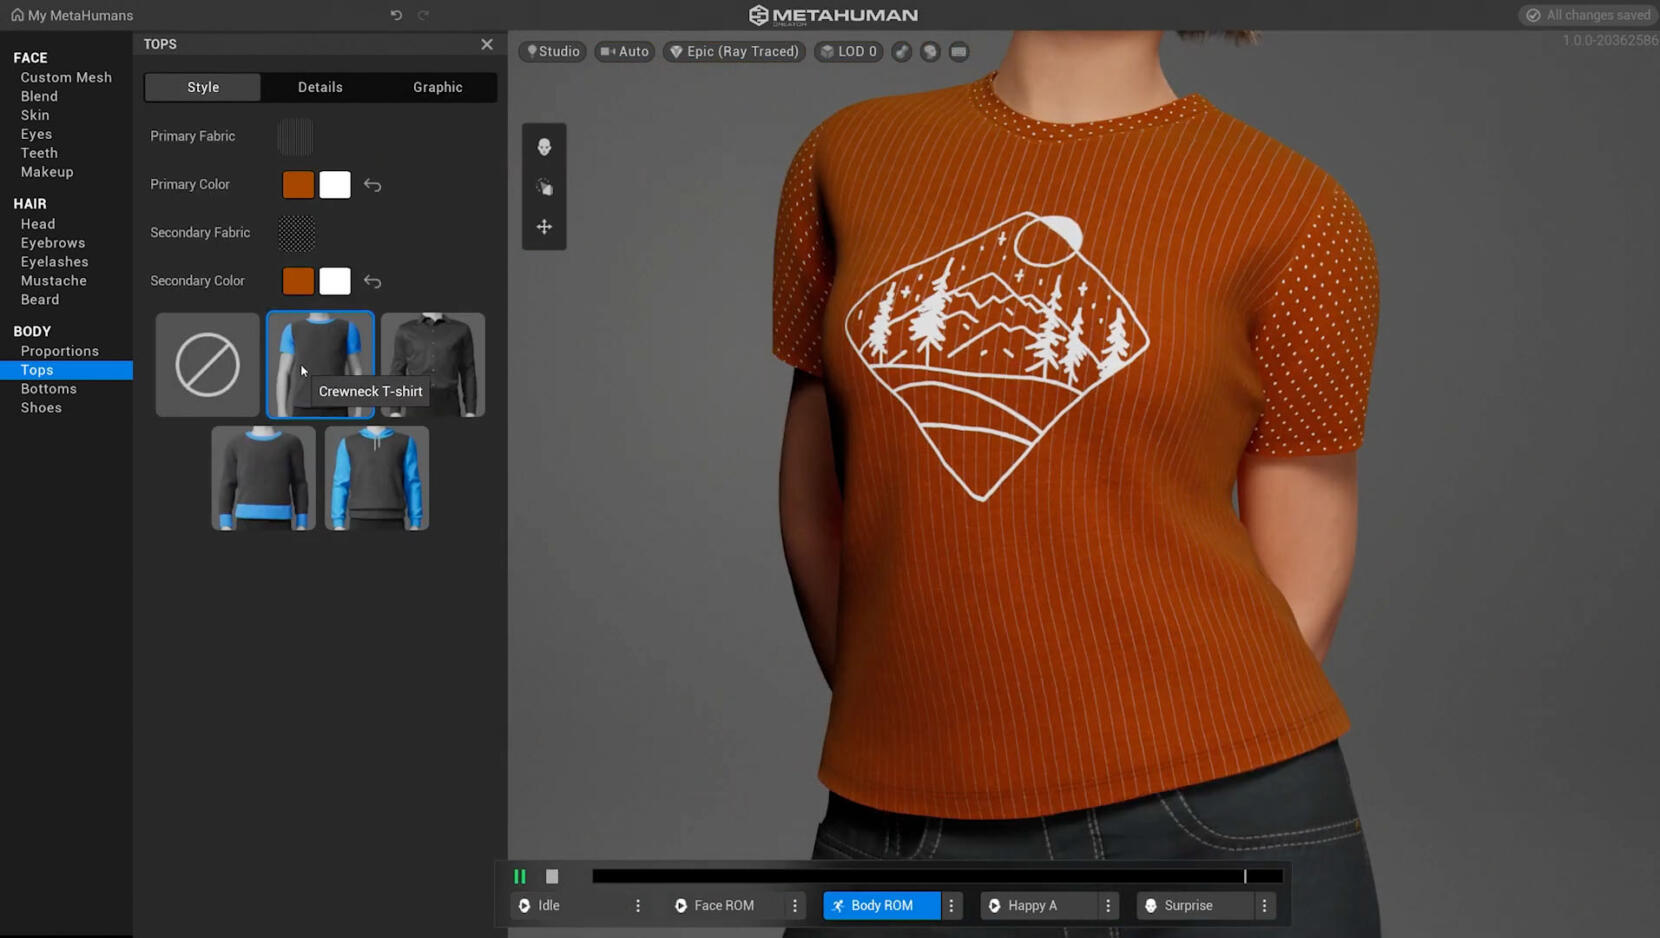The image size is (1660, 938).
Task: Select the Move tool in the viewport toolbar
Action: 544,227
